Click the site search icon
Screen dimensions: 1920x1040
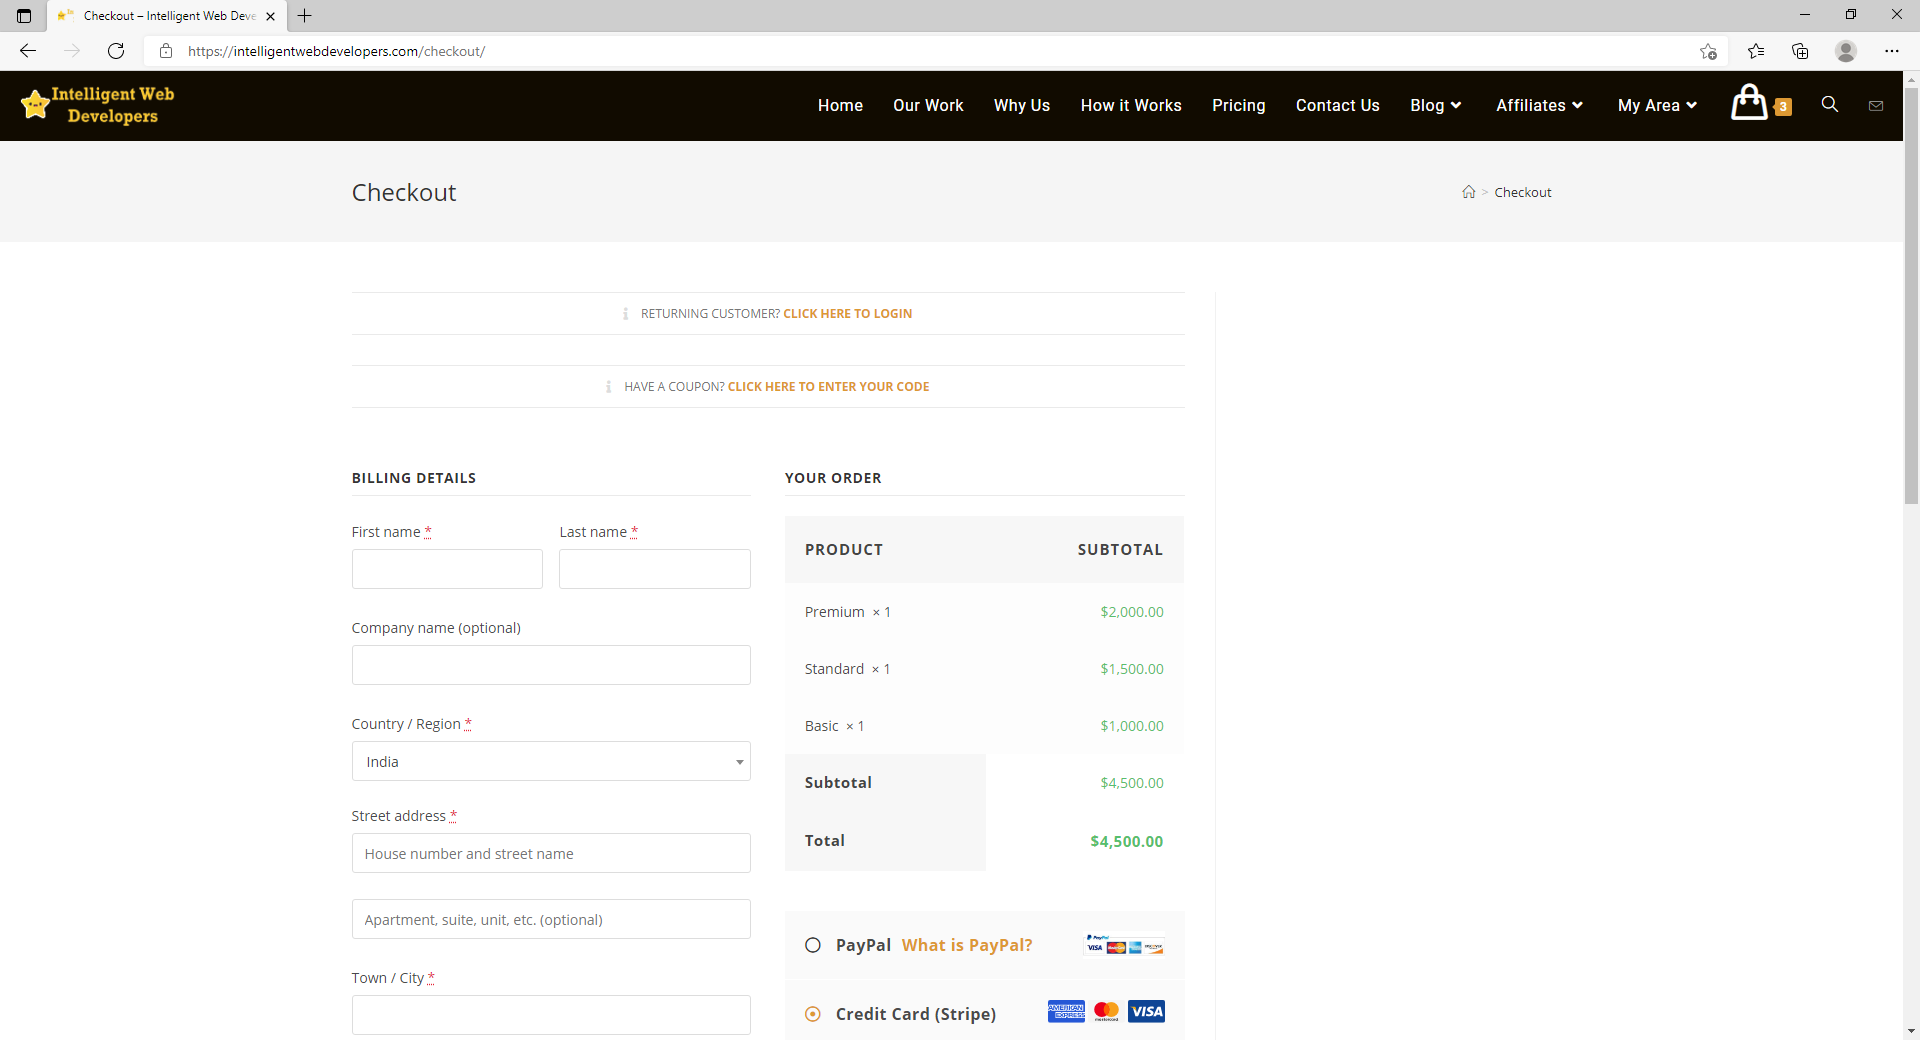coord(1829,104)
